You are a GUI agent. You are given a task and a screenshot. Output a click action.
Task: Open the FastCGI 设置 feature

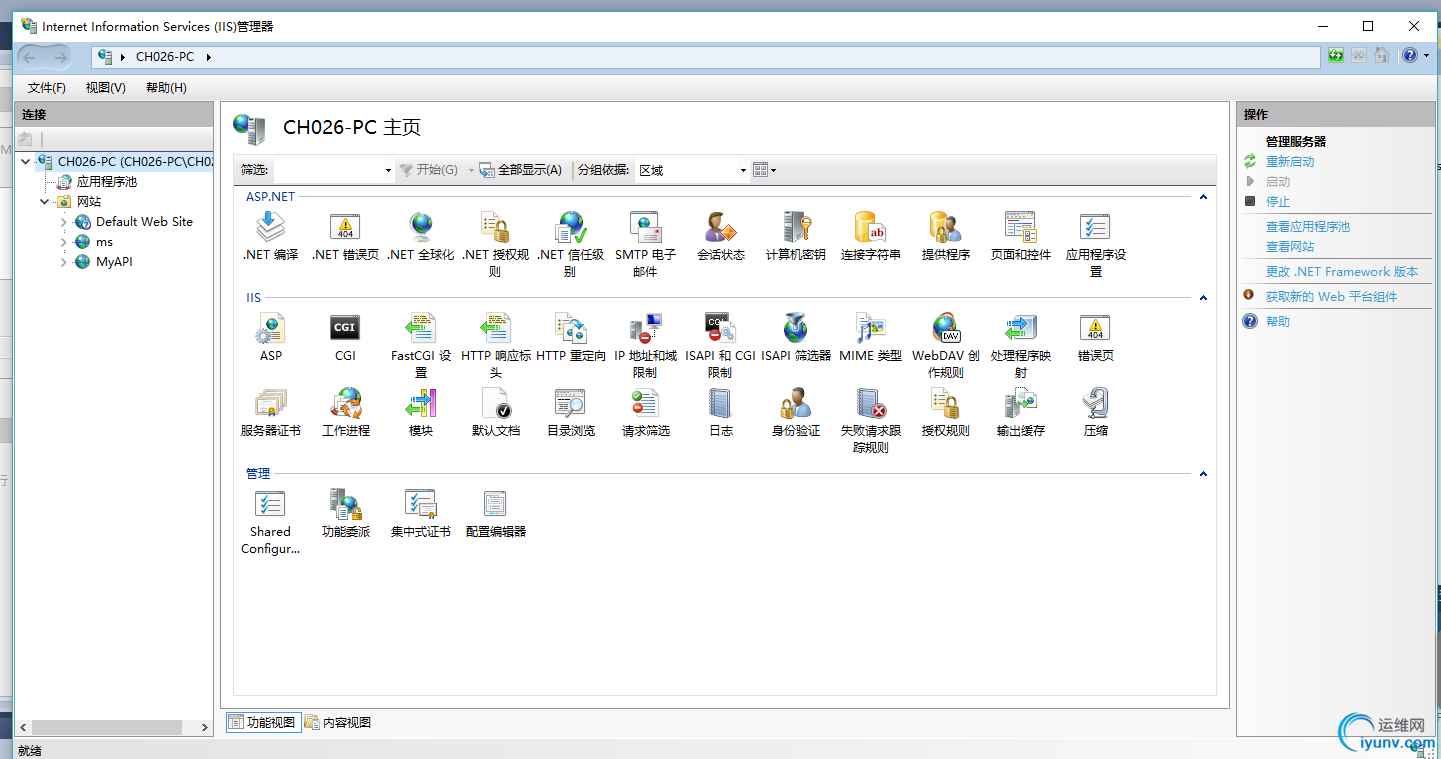coord(421,345)
